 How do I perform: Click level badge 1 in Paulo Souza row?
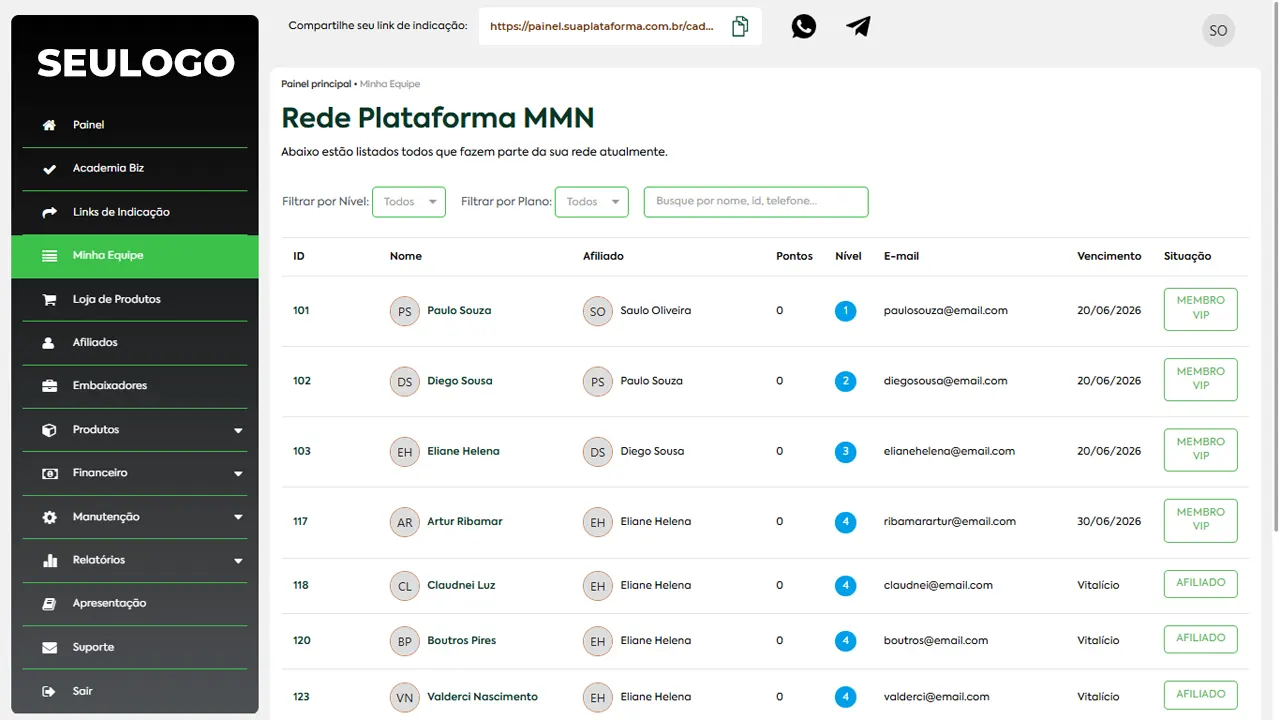[x=846, y=311]
